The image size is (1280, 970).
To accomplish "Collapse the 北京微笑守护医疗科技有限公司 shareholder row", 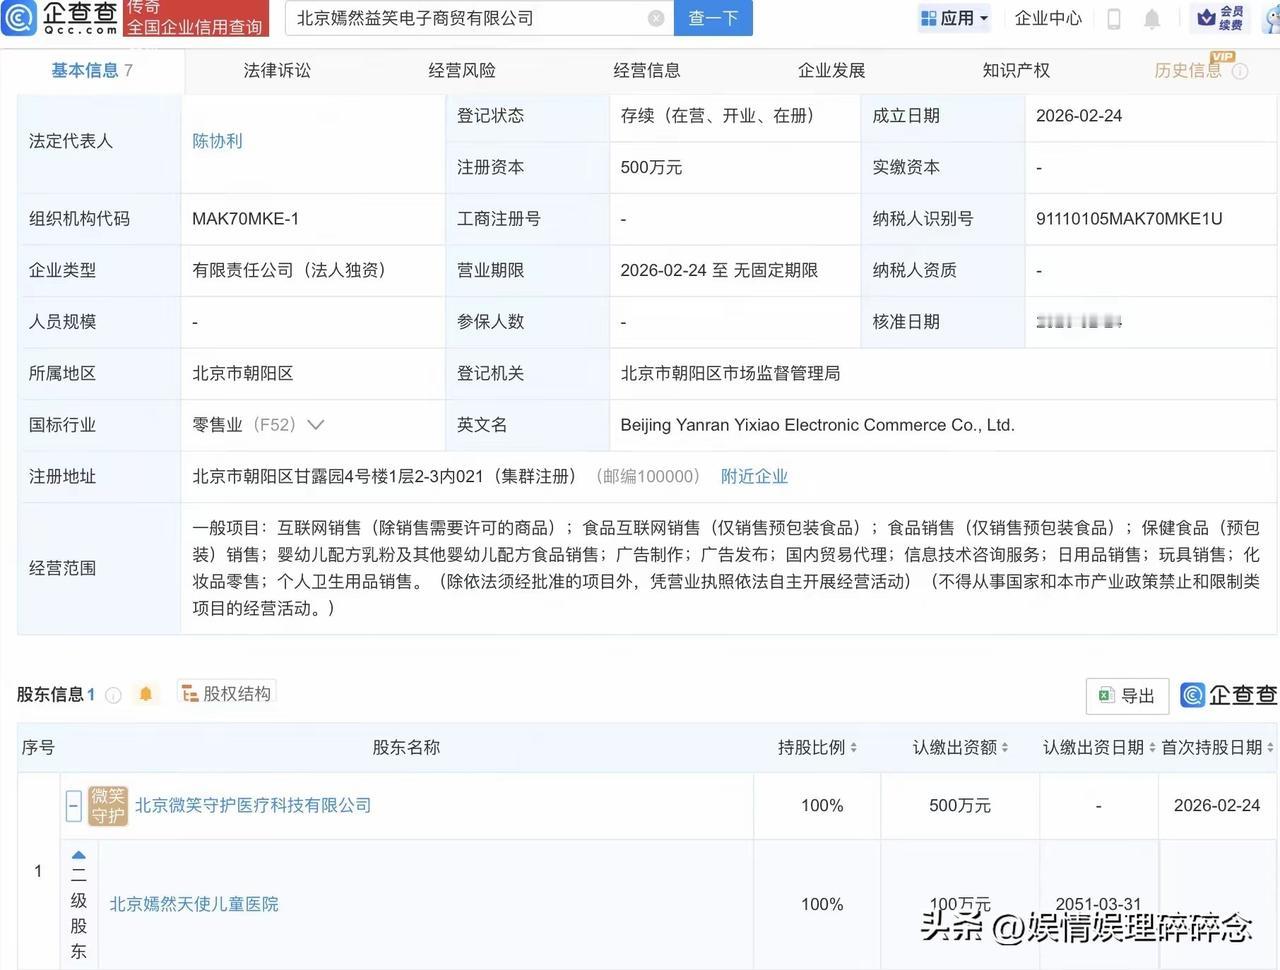I will click(x=73, y=806).
